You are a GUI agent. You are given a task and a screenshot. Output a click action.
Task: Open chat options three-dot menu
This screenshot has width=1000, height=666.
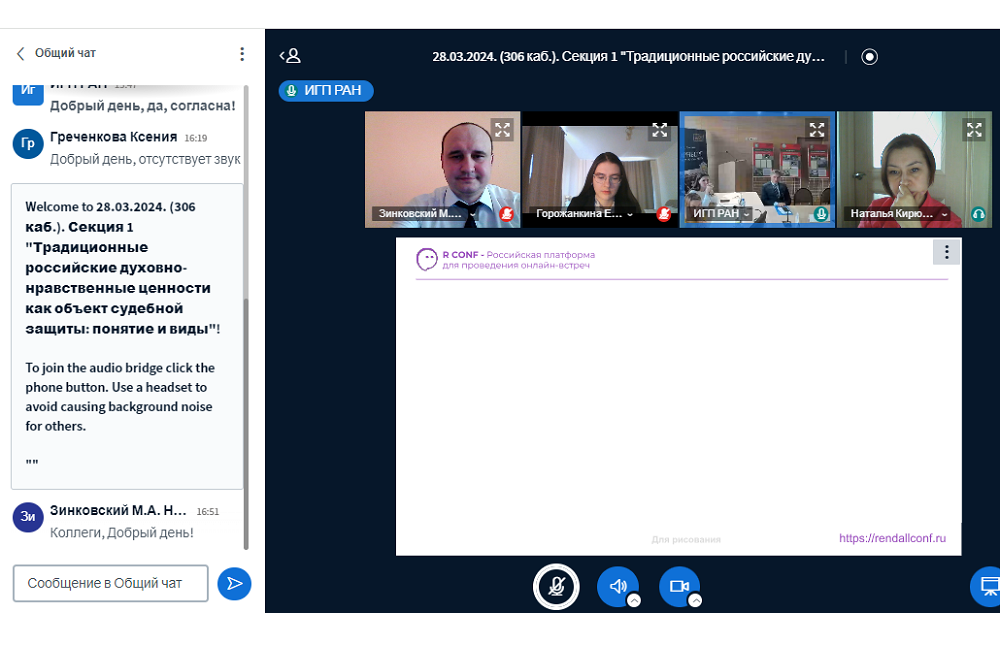[x=242, y=54]
